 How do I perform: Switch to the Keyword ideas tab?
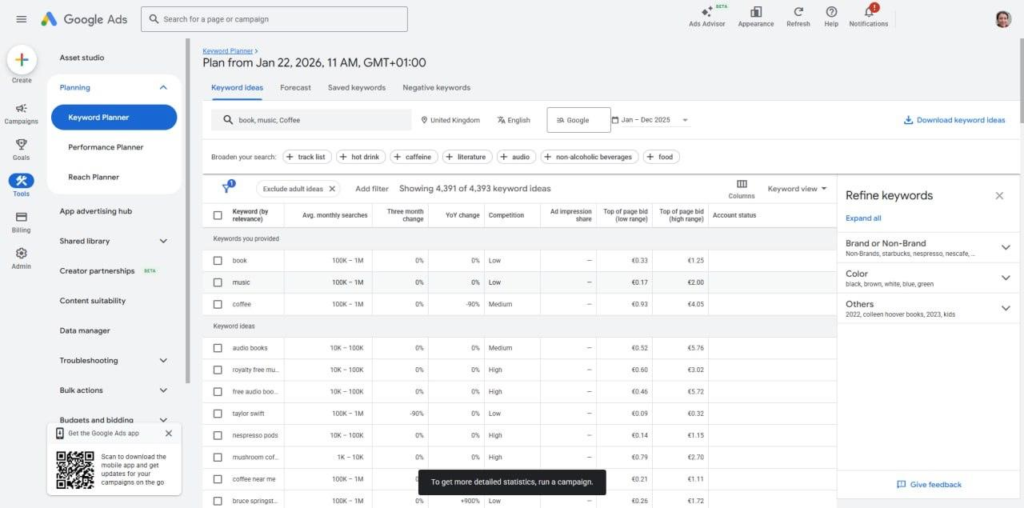(x=237, y=87)
